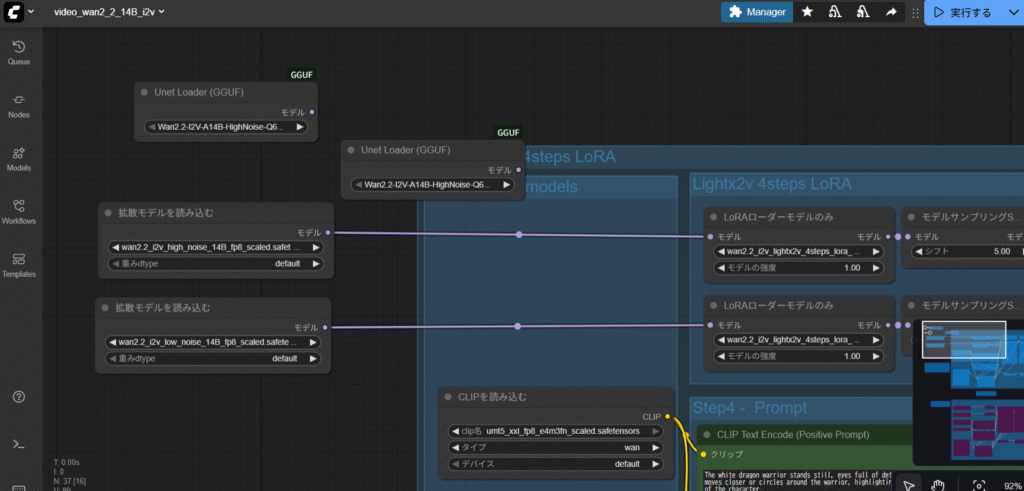
Task: Next value arrow on low_noise_14B_fp8 model field
Action: pyautogui.click(x=313, y=342)
